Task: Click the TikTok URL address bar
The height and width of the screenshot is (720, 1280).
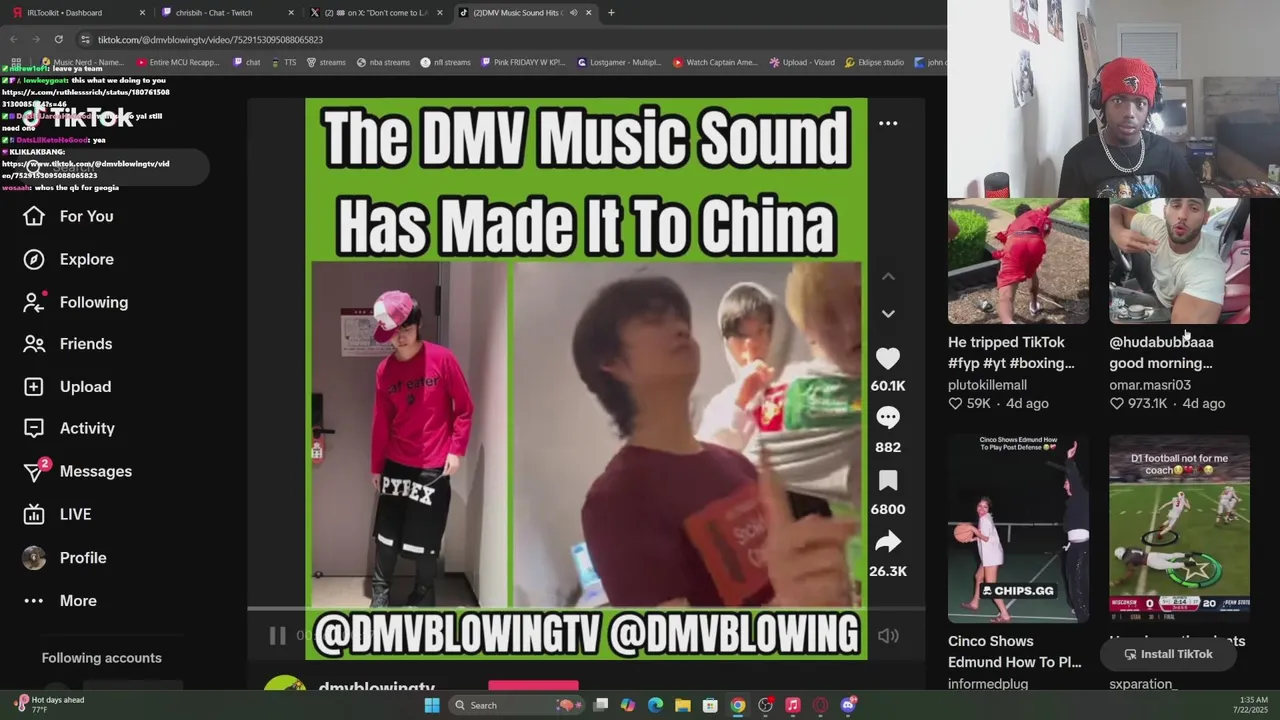Action: click(x=510, y=40)
